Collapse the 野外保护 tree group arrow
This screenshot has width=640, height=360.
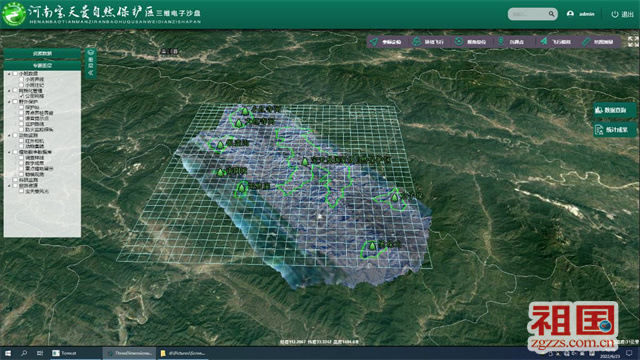click(9, 102)
